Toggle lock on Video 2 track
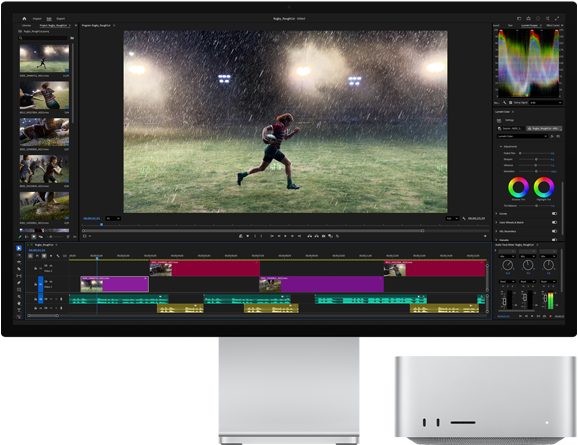This screenshot has height=445, width=578. (x=35, y=268)
